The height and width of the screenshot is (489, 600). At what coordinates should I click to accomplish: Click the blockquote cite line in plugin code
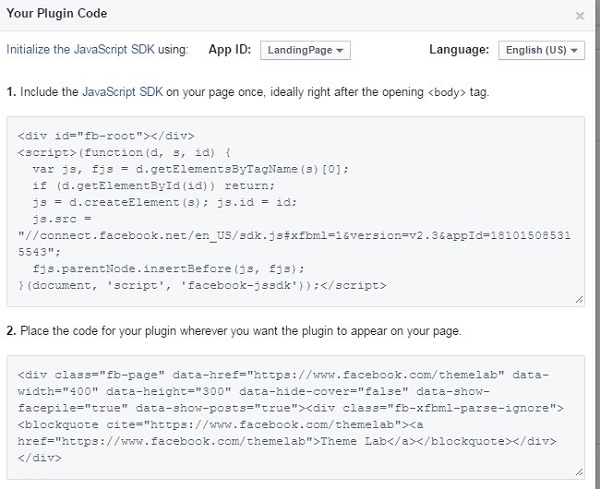pyautogui.click(x=220, y=425)
